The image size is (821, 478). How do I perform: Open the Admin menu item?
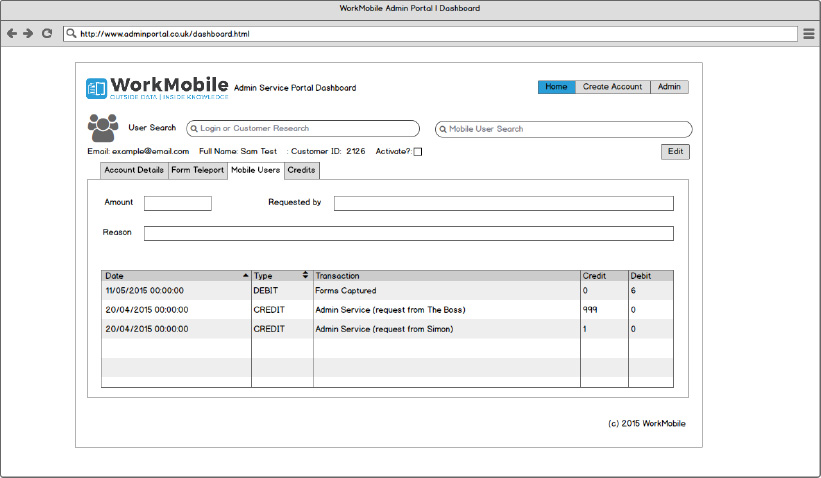coord(669,87)
